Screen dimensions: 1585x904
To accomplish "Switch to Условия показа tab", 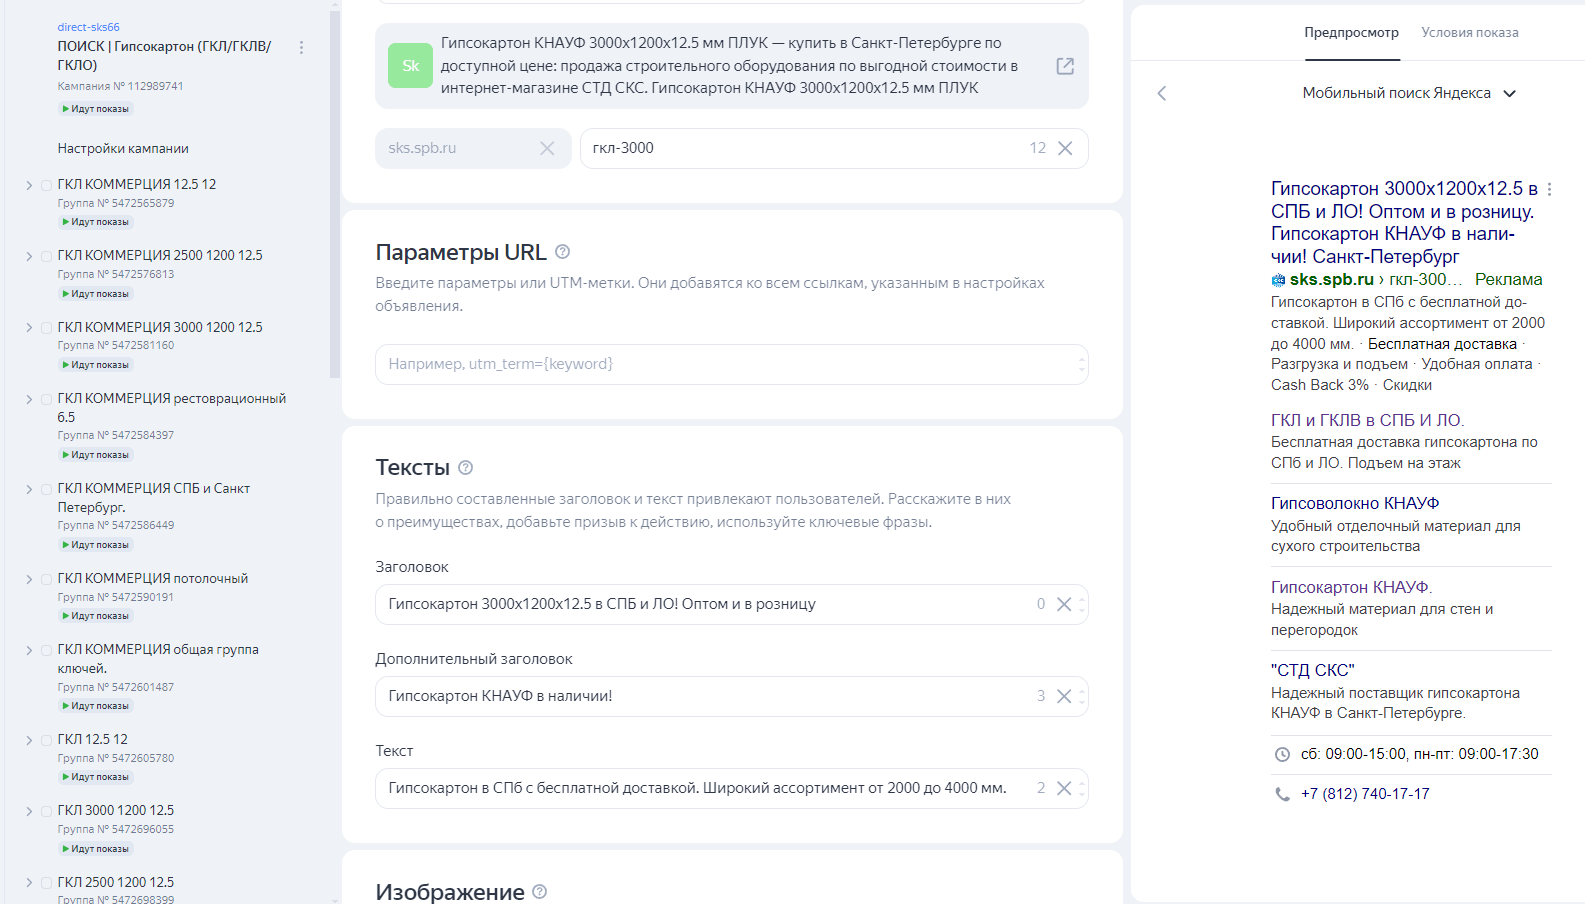I will [1469, 33].
